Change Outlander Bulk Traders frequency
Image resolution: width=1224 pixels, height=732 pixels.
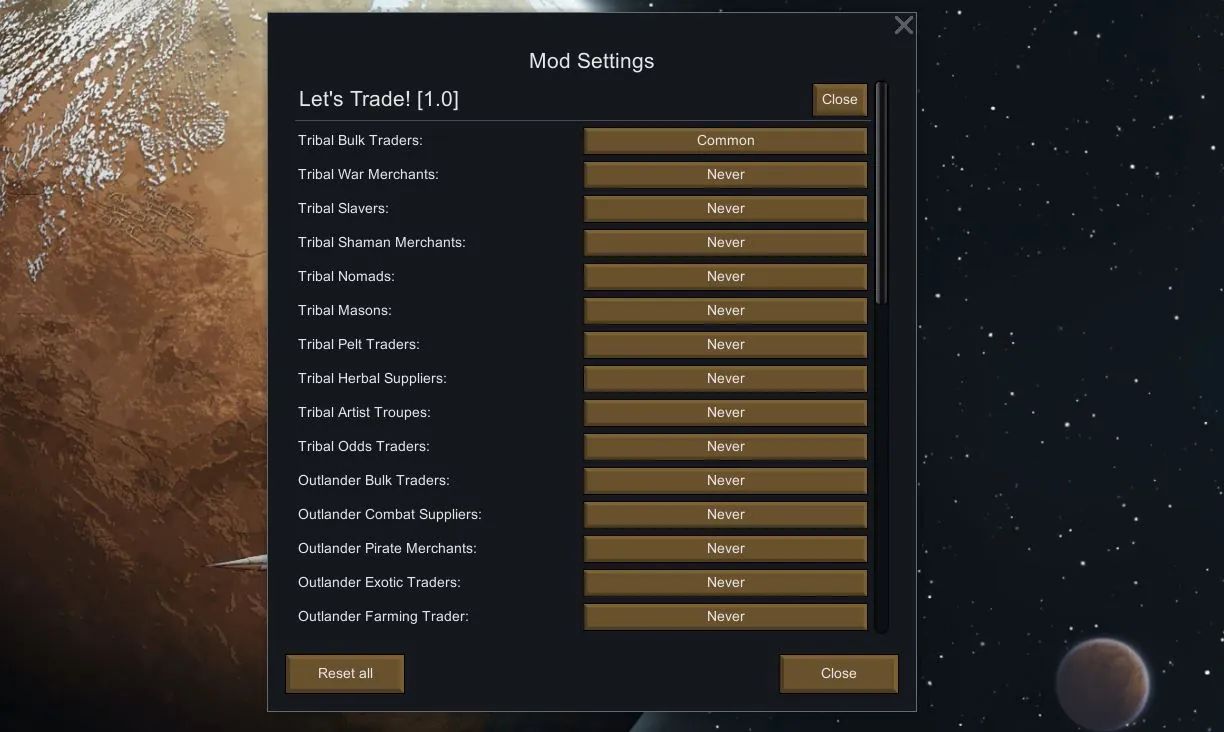[x=725, y=480]
